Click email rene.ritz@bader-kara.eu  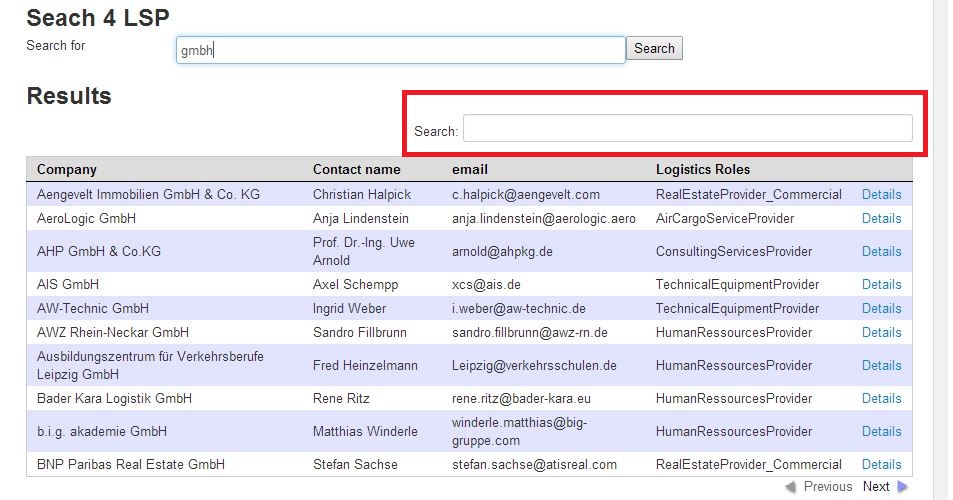tap(521, 399)
